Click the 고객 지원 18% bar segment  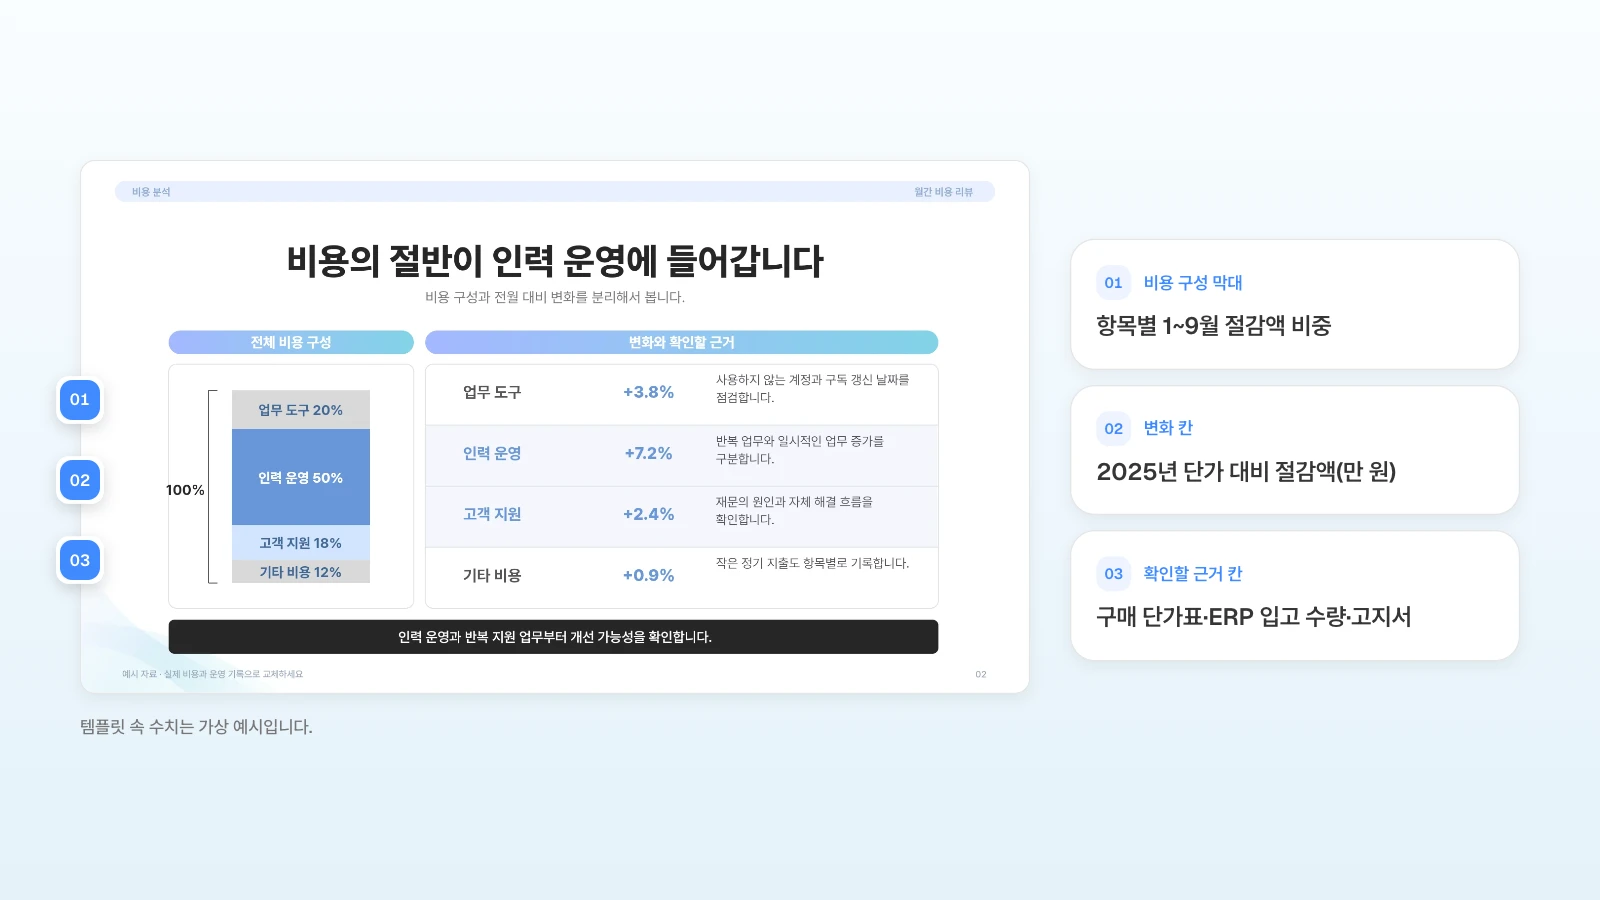click(x=301, y=543)
